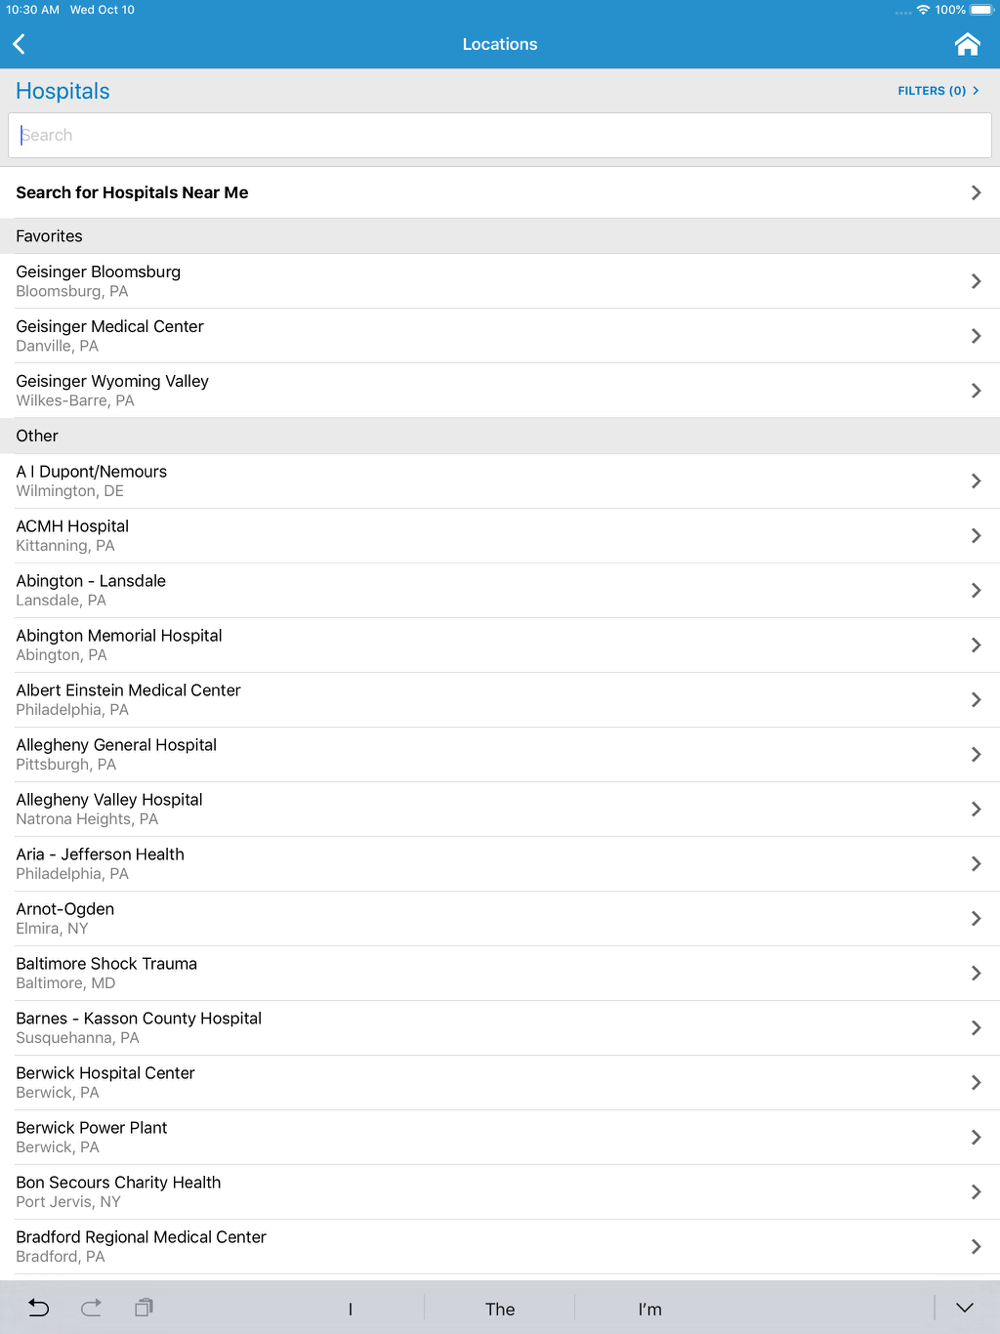Open Arnot-Ogden in Elmira, NY

[x=500, y=918]
